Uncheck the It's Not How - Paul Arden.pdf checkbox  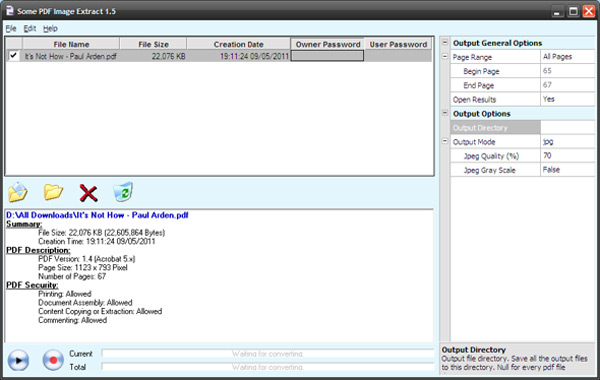(x=13, y=55)
